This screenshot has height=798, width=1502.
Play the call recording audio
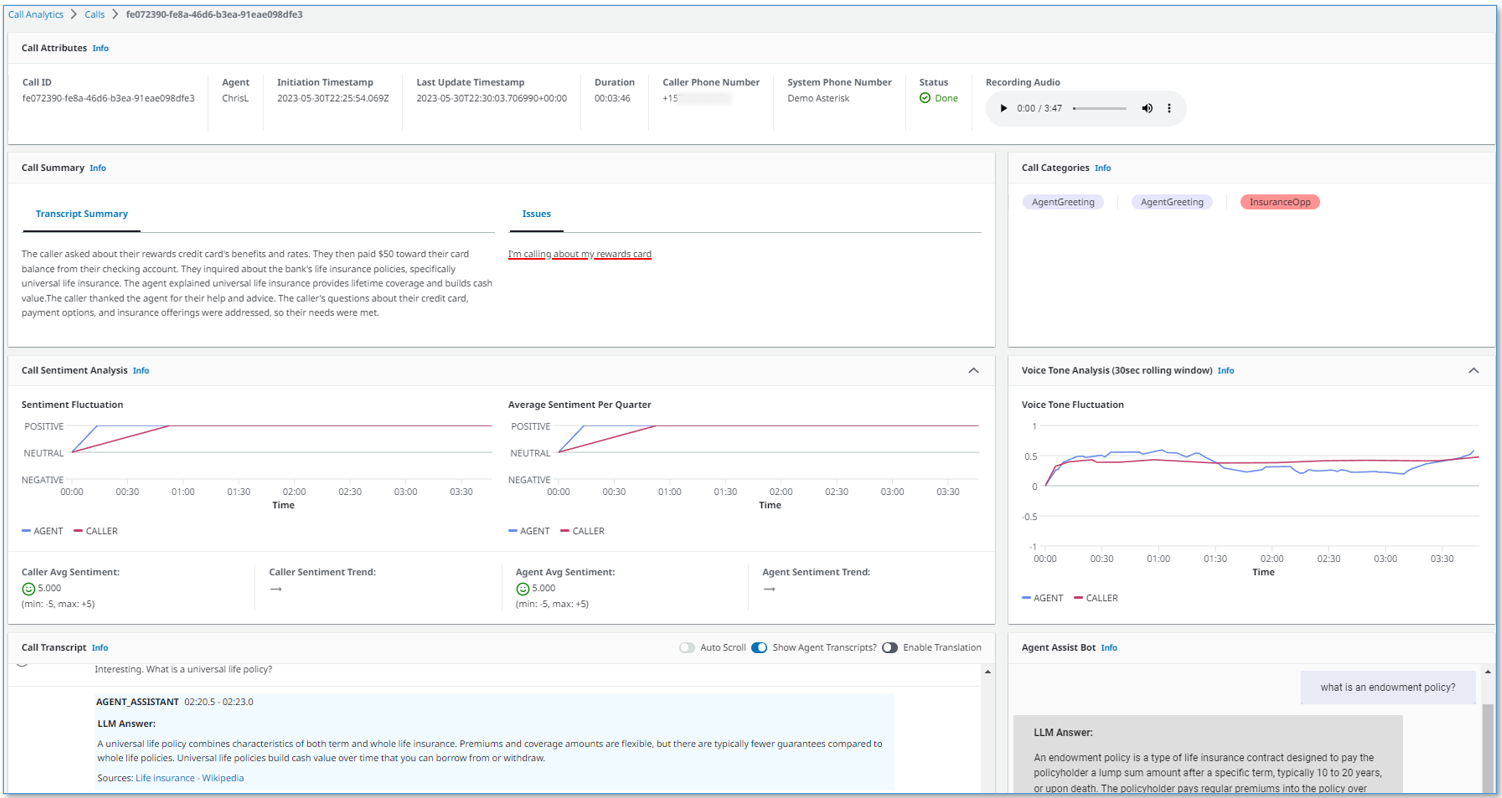pyautogui.click(x=1003, y=108)
